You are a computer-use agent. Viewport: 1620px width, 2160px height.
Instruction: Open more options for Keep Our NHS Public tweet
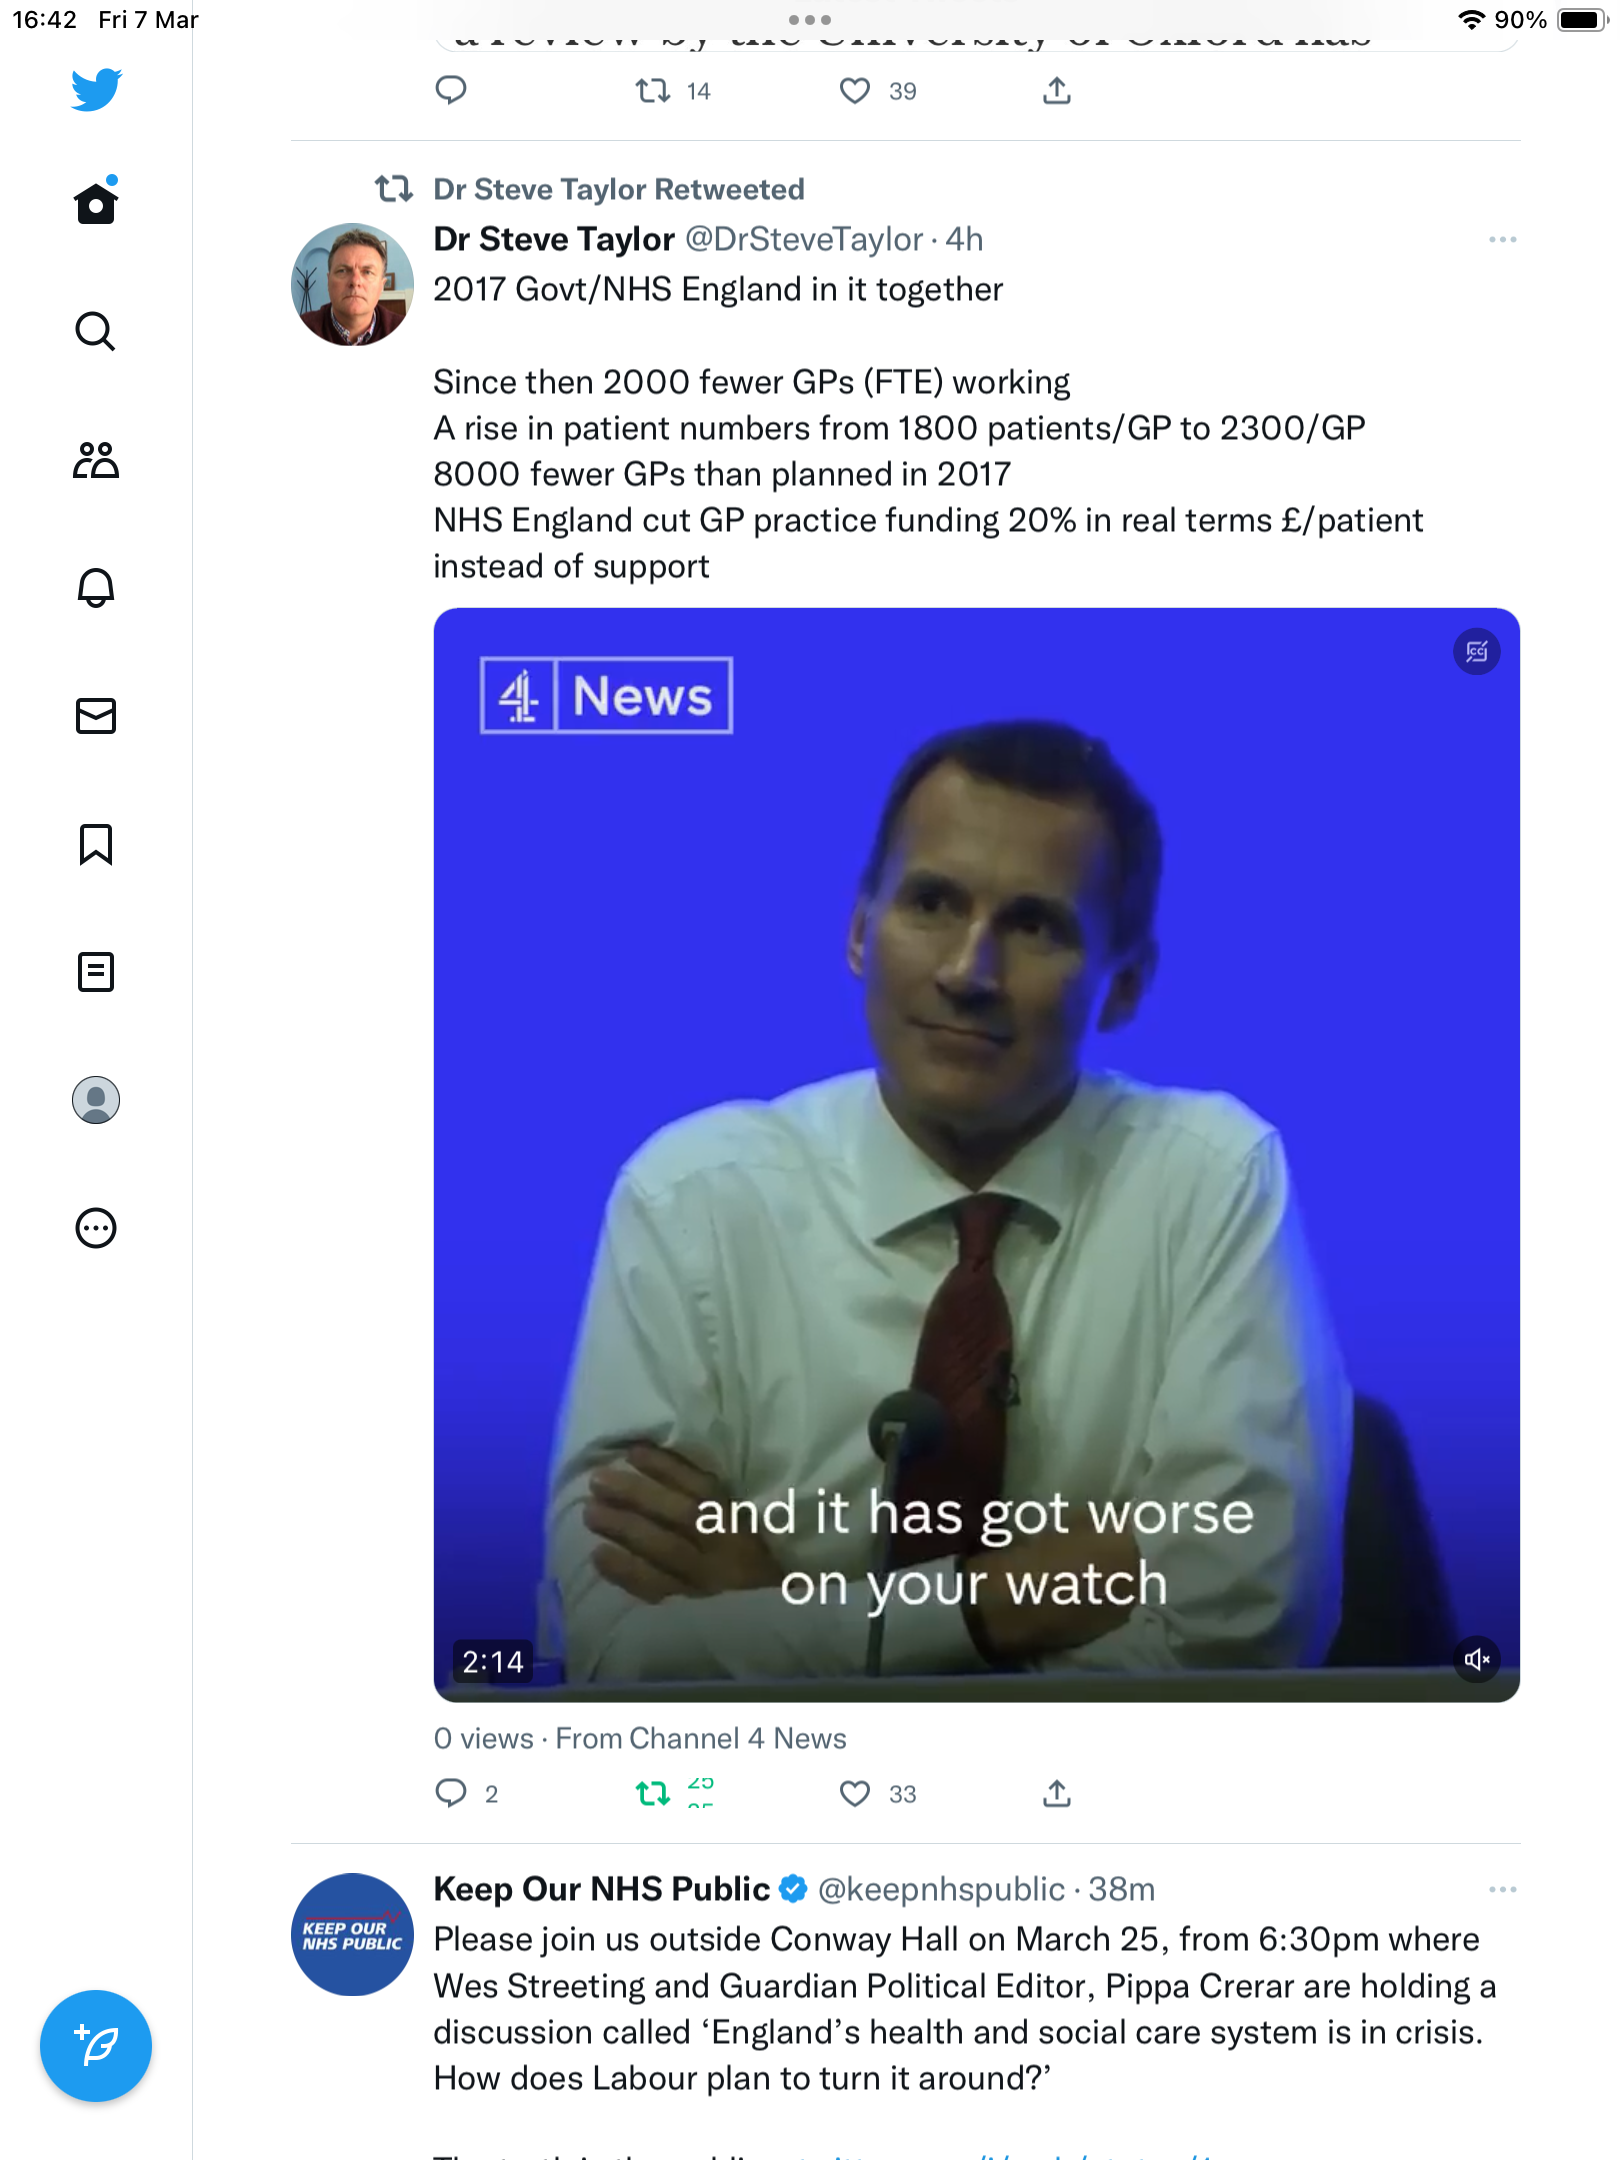pyautogui.click(x=1502, y=1890)
